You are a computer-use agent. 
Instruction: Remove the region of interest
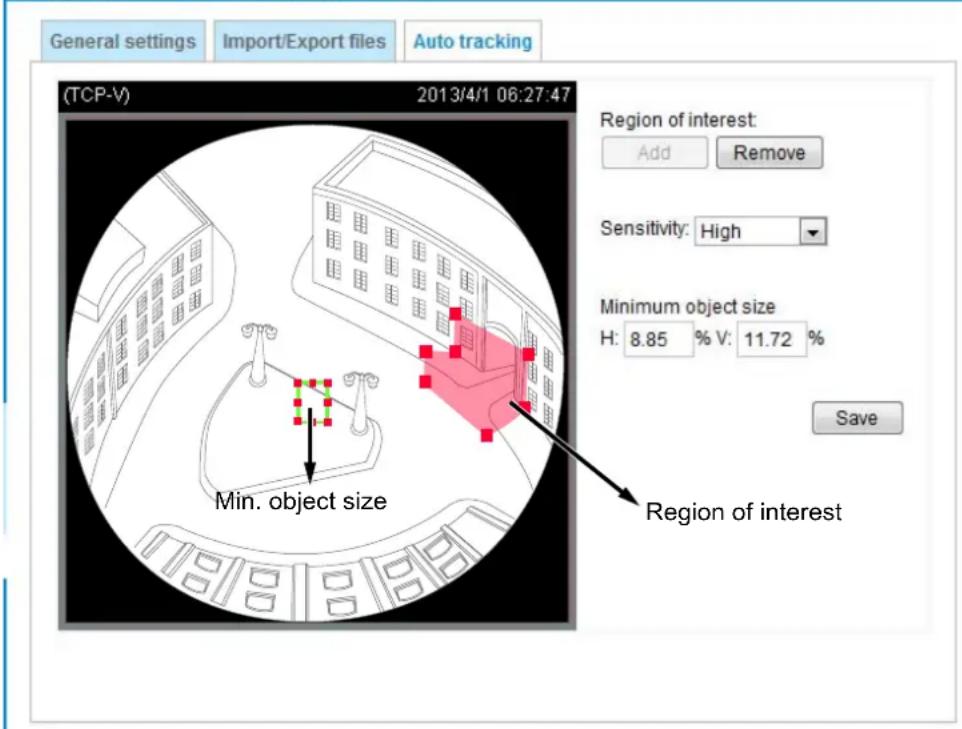[x=769, y=153]
